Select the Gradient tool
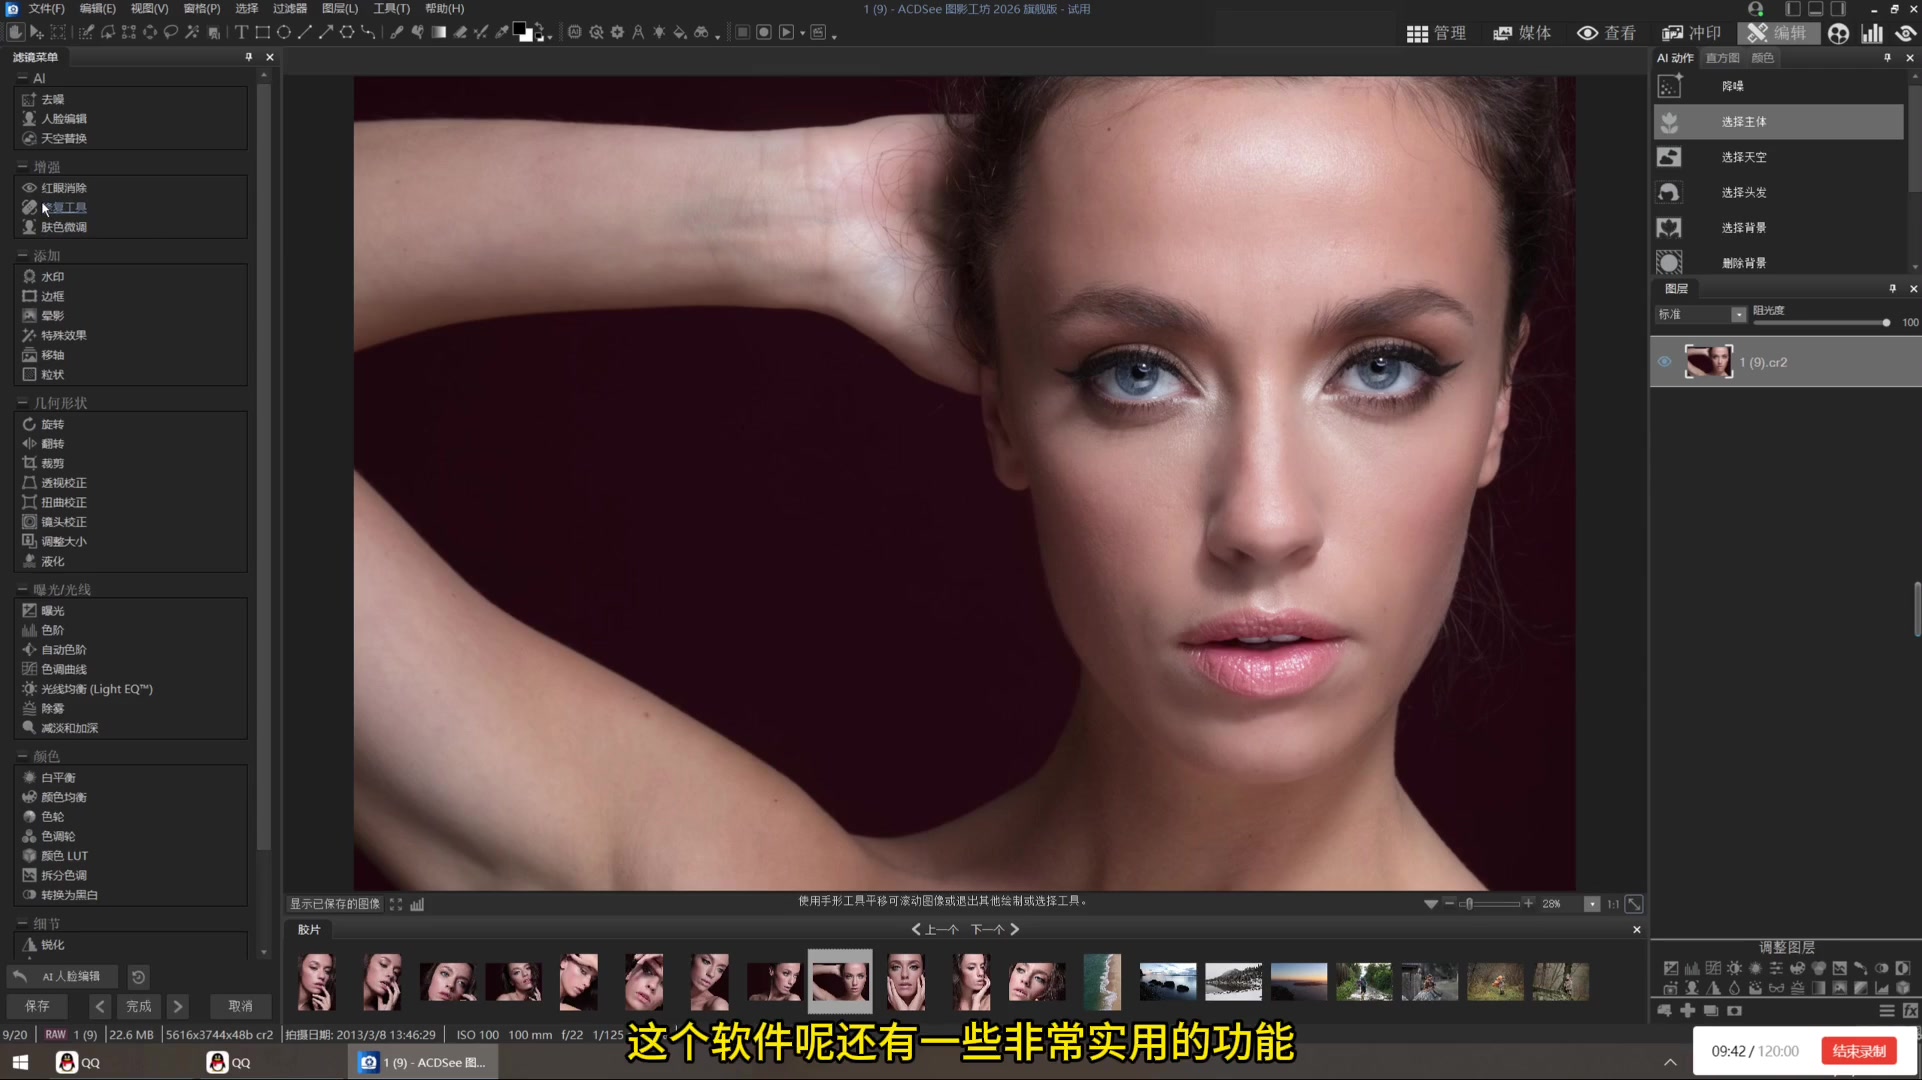The height and width of the screenshot is (1080, 1922). tap(439, 32)
